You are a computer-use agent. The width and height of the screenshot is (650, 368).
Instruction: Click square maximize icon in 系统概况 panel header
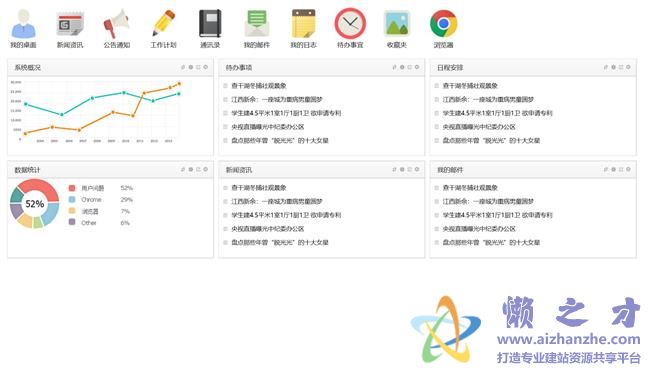pos(198,67)
